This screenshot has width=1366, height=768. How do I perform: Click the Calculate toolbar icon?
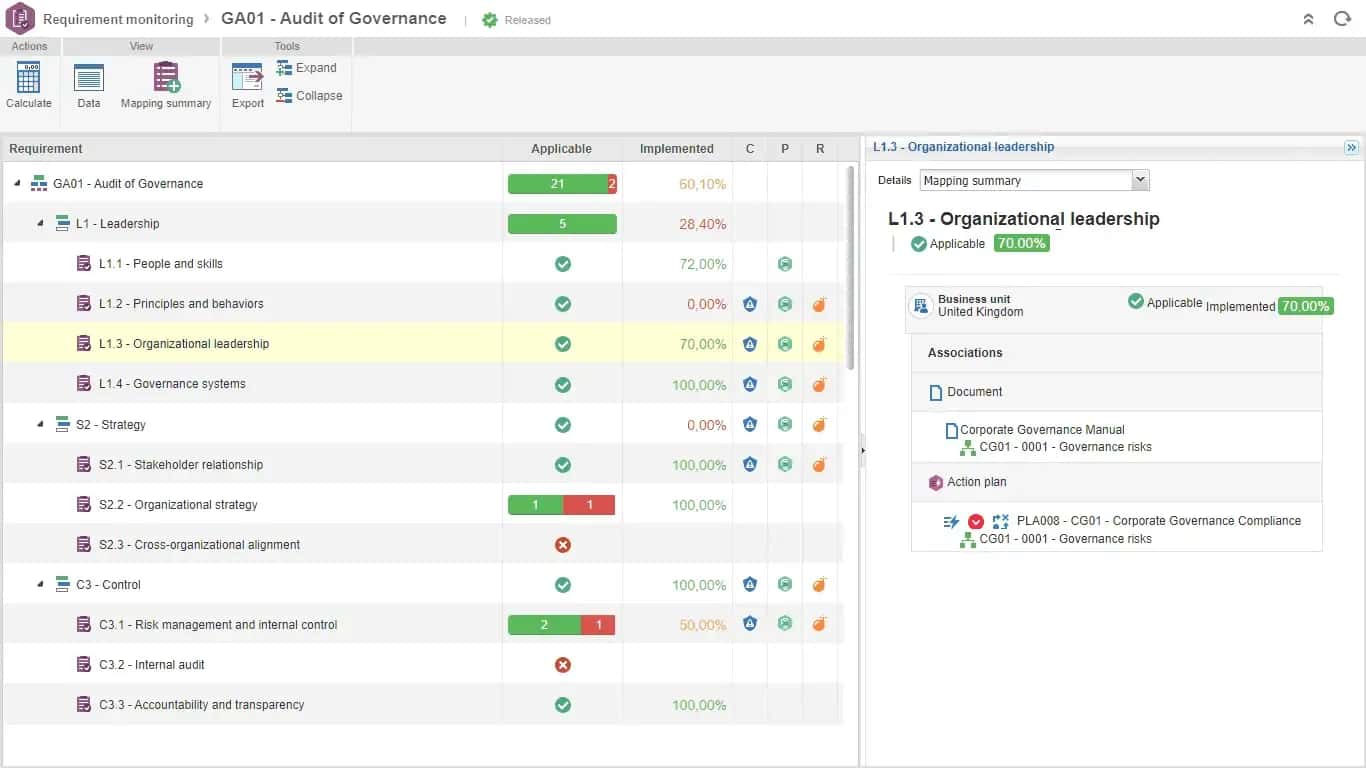tap(29, 77)
